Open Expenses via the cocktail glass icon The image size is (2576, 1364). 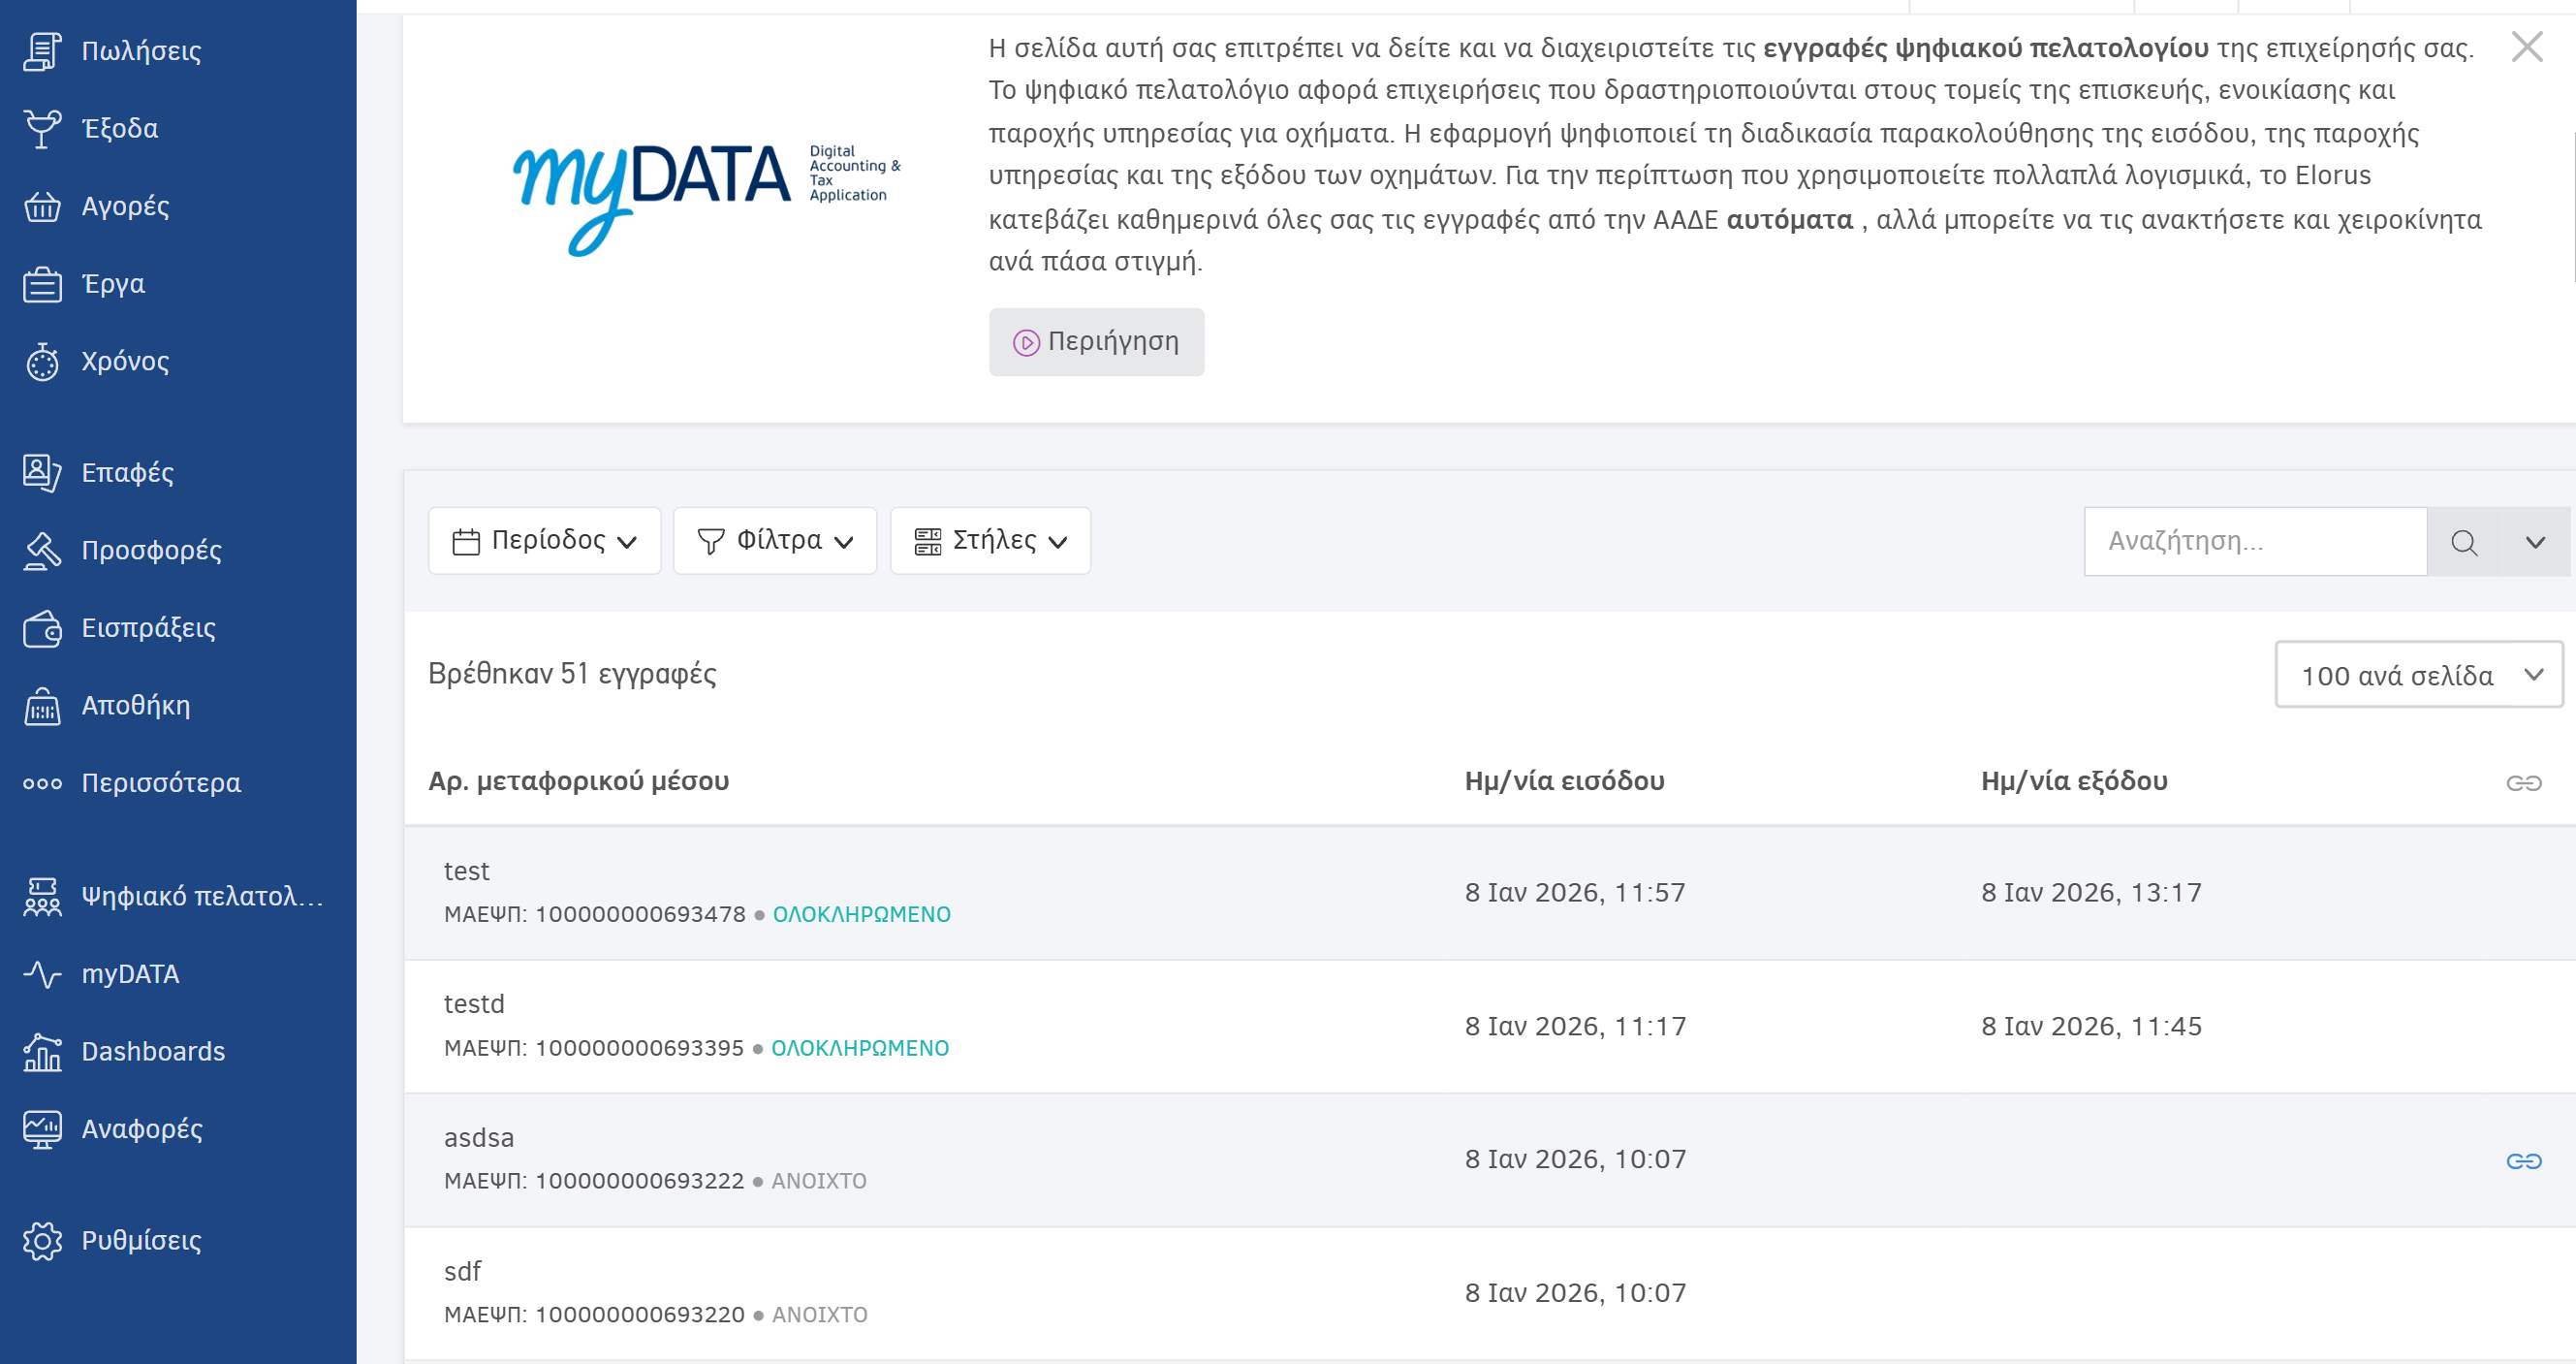[42, 129]
